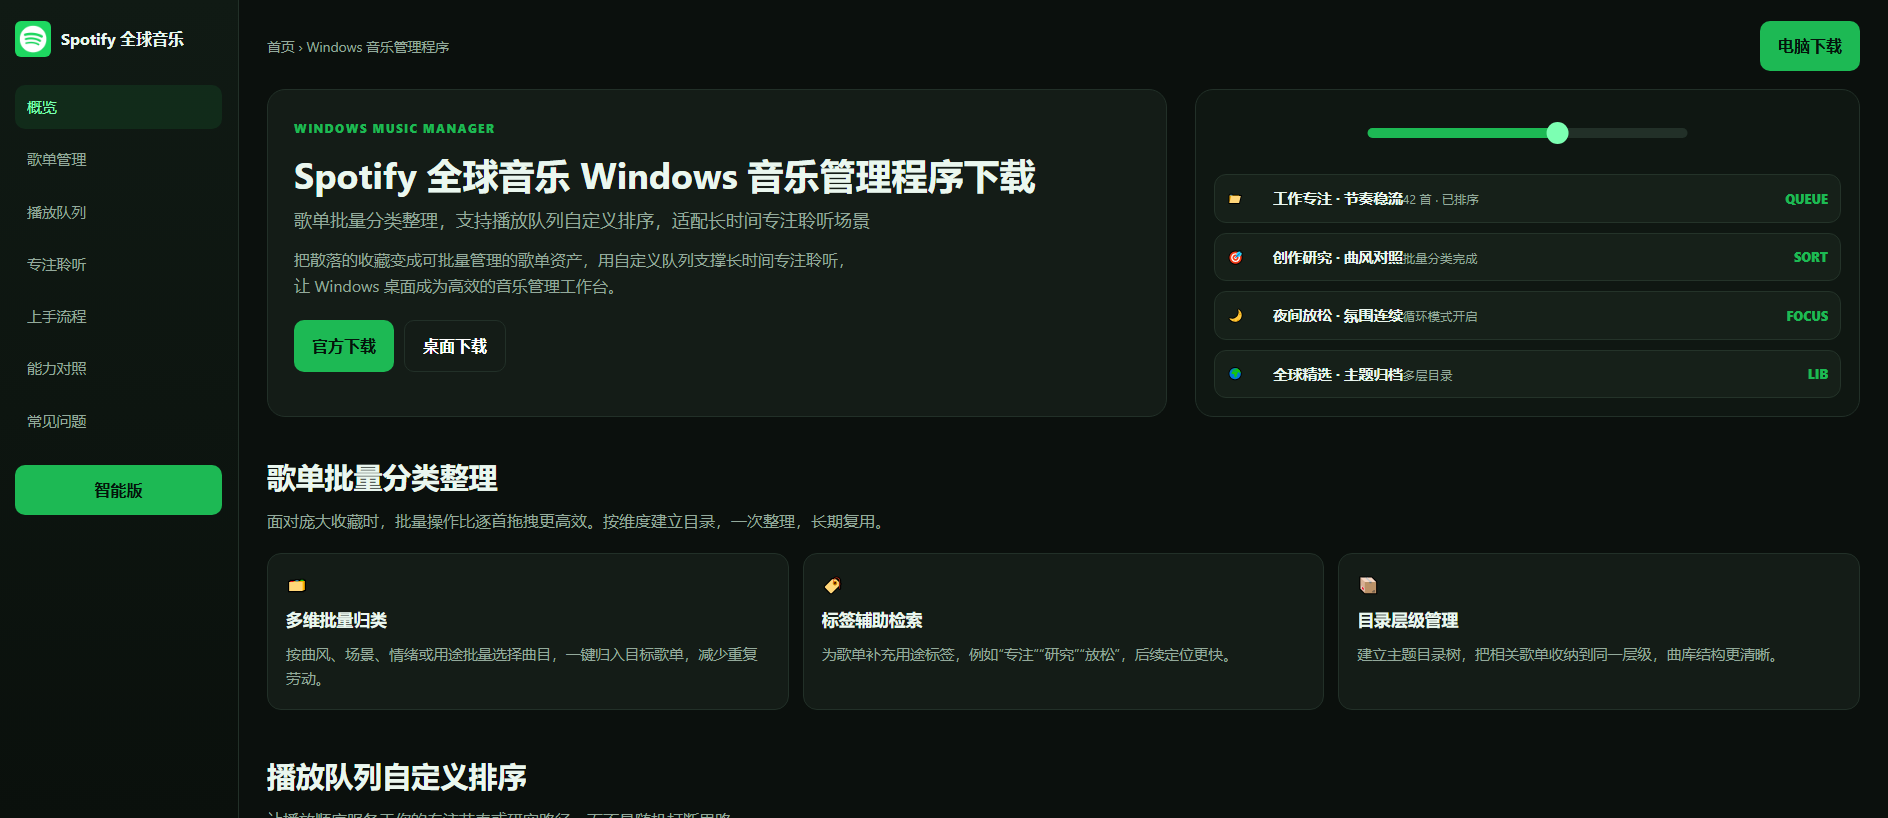
Task: Click the LIB label in 全球精选 row
Action: point(1817,374)
